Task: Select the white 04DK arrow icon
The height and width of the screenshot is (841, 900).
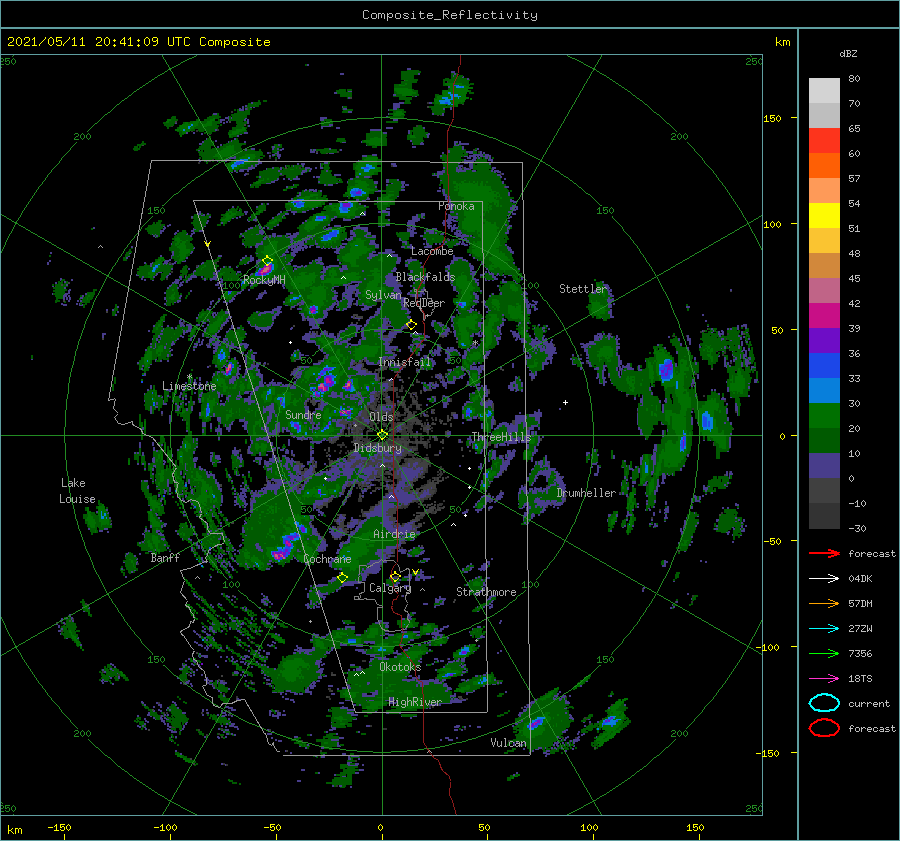Action: point(824,579)
